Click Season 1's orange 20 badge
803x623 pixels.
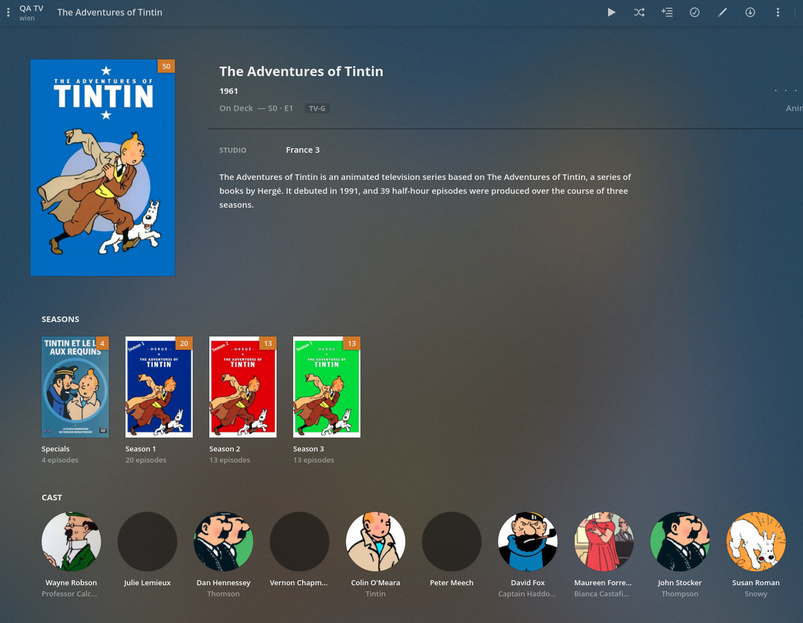tap(184, 343)
